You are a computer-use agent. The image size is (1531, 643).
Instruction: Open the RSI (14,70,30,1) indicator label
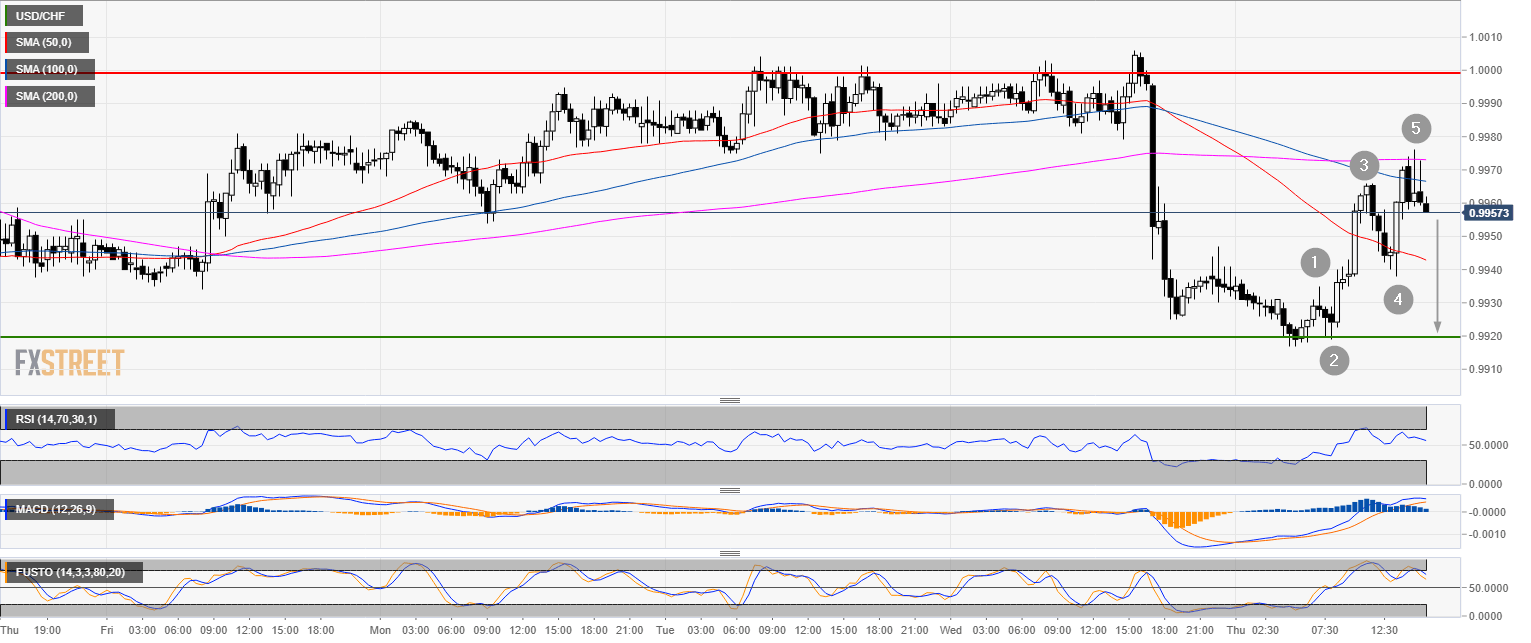click(60, 419)
